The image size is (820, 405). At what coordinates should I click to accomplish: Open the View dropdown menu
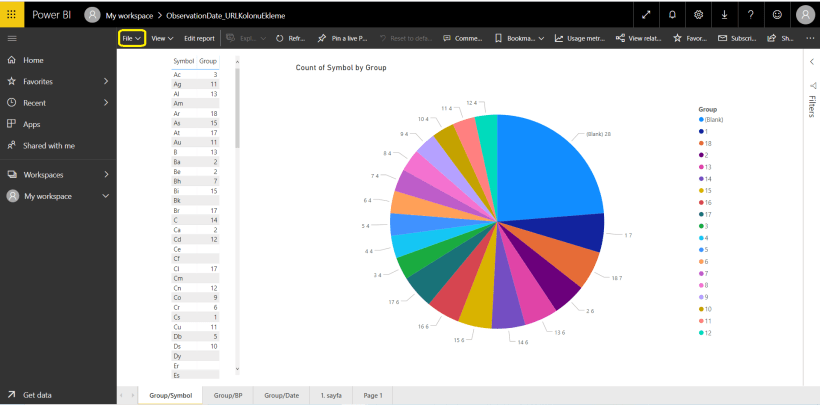(162, 38)
